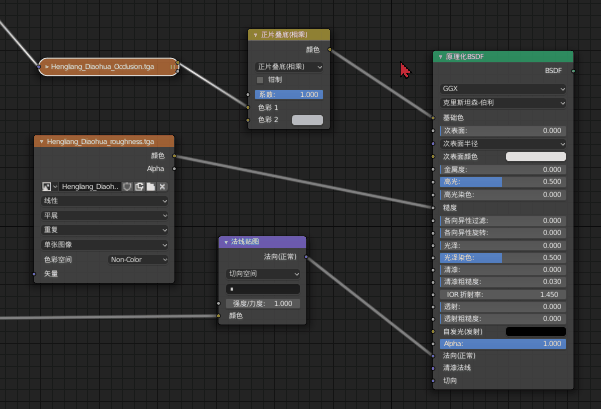Viewport: 601px width, 409px height.
Task: Enable the 钳制 clamp checkbox
Action: point(260,80)
